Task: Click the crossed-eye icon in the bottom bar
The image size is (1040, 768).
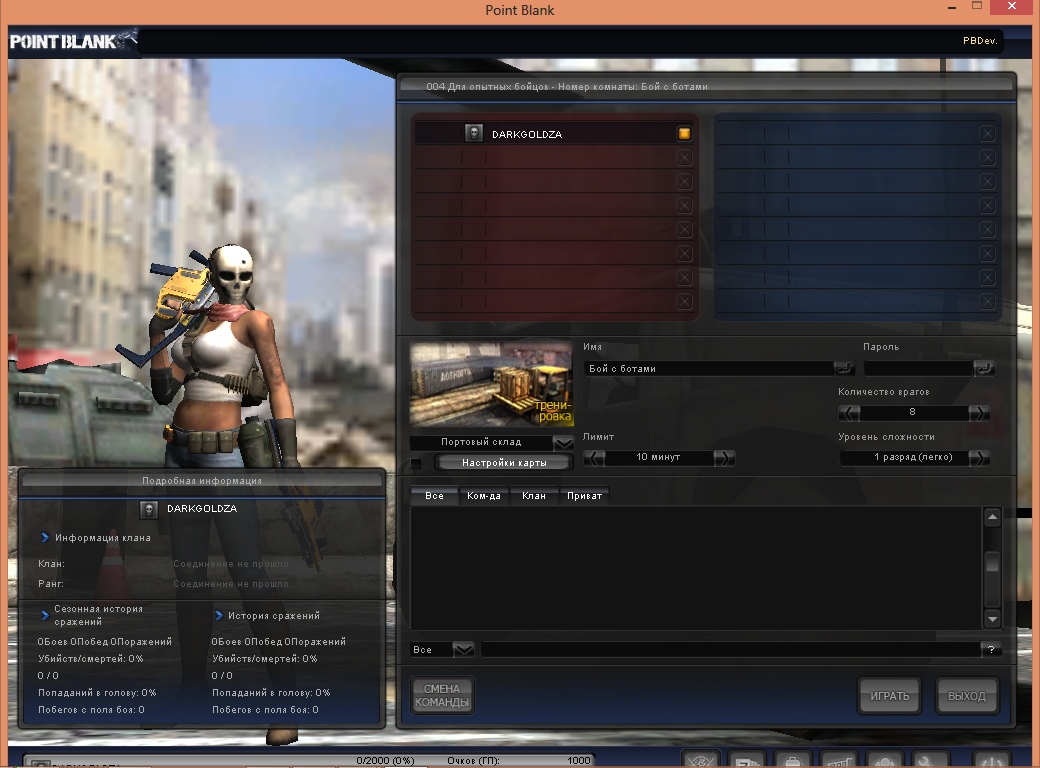Action: pyautogui.click(x=700, y=760)
